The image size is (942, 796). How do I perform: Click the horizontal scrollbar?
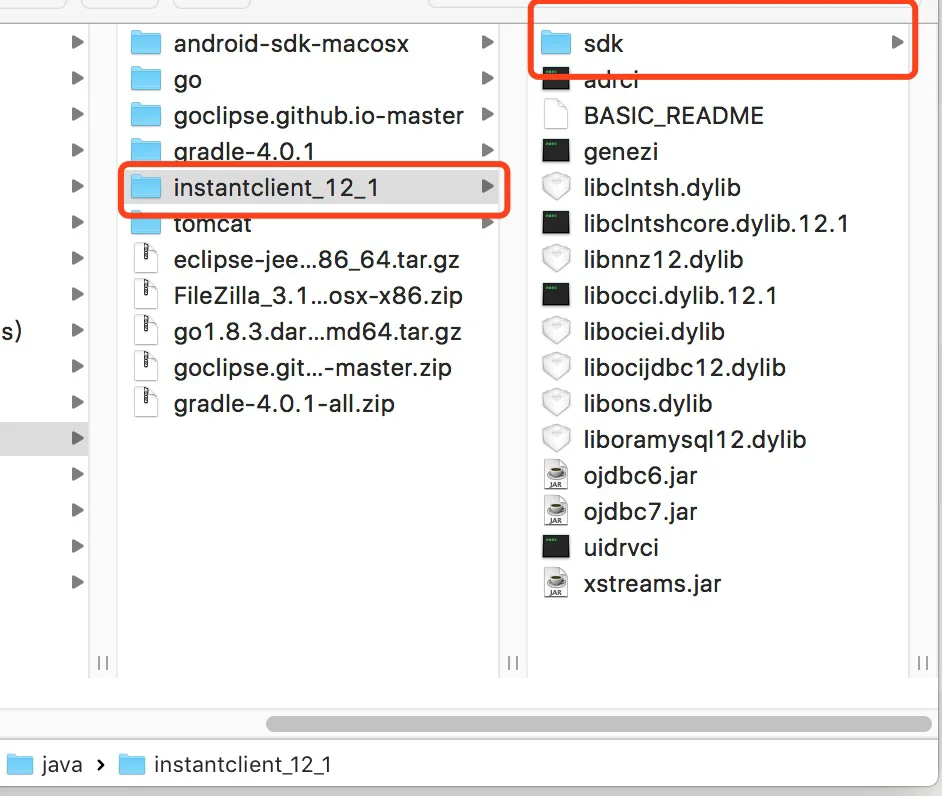click(x=598, y=723)
